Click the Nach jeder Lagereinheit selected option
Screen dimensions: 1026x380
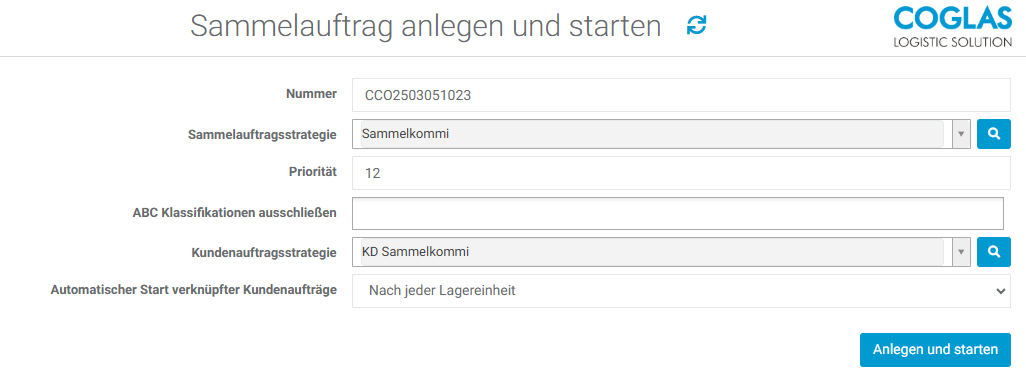442,290
